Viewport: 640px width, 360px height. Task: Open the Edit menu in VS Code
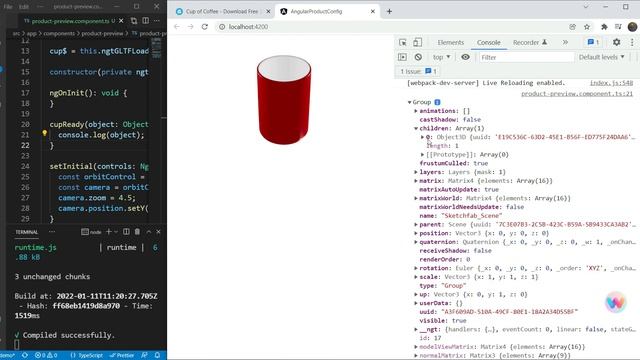point(24,7)
